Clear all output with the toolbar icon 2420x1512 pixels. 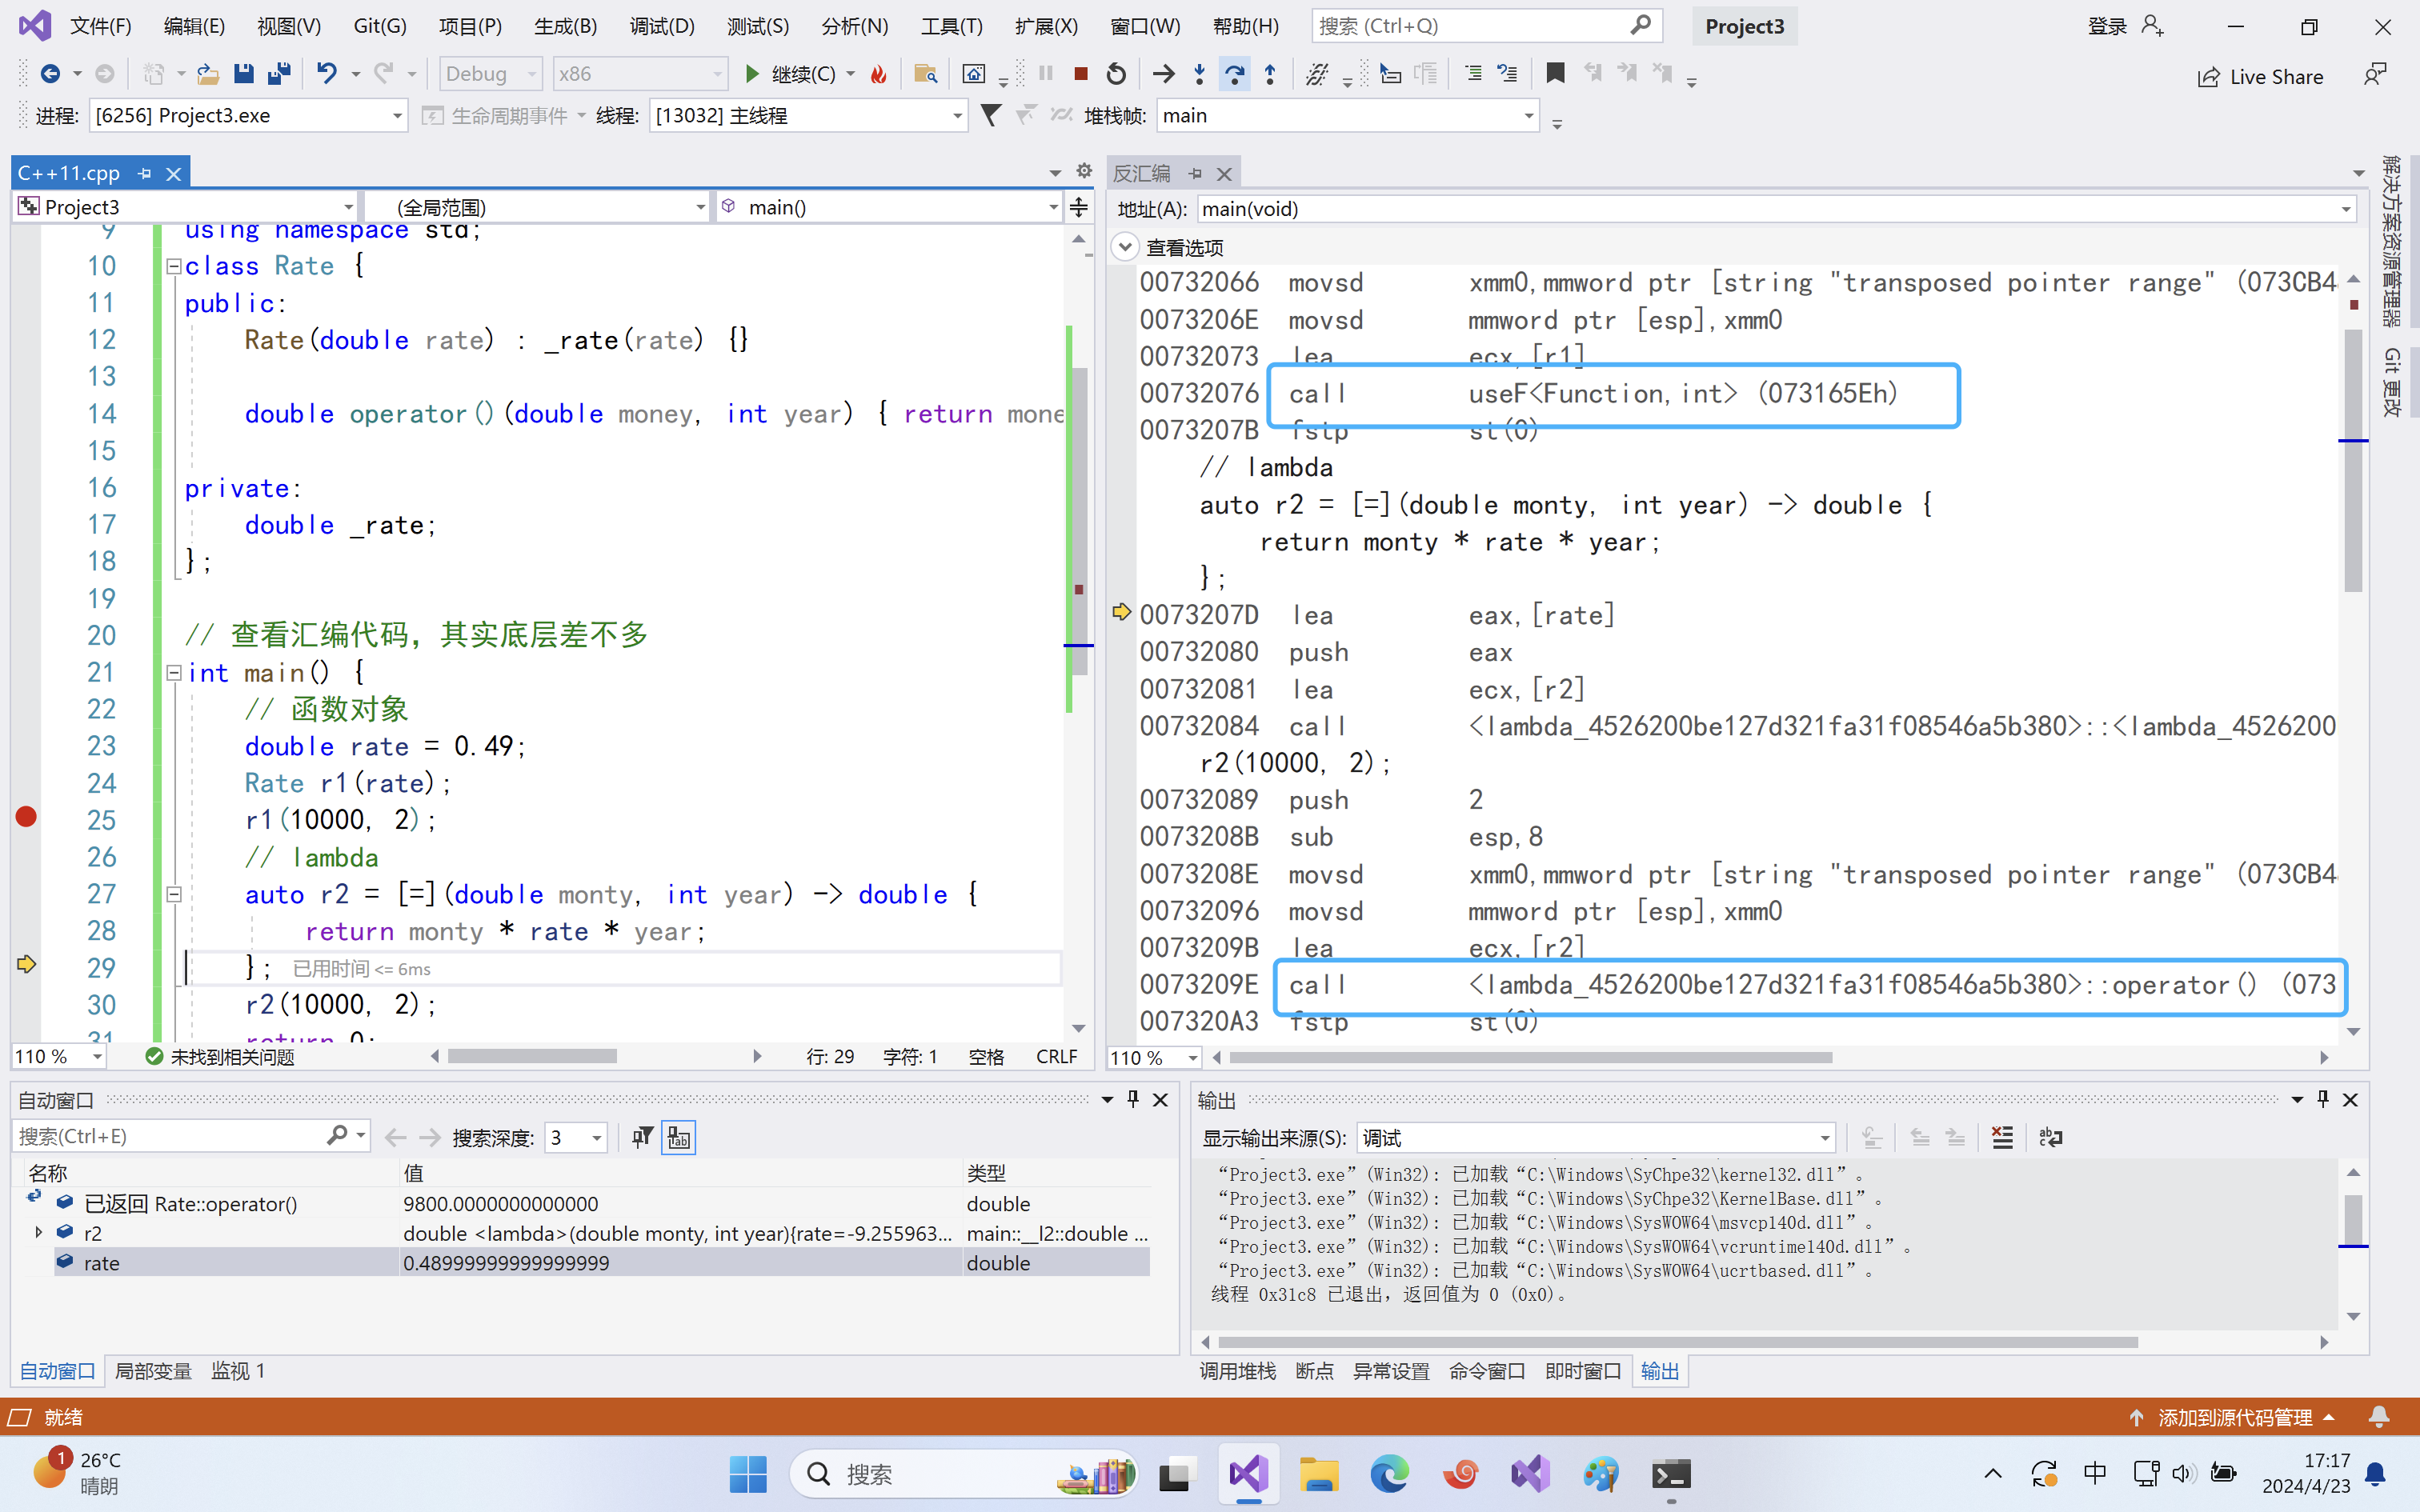coord(2002,1137)
